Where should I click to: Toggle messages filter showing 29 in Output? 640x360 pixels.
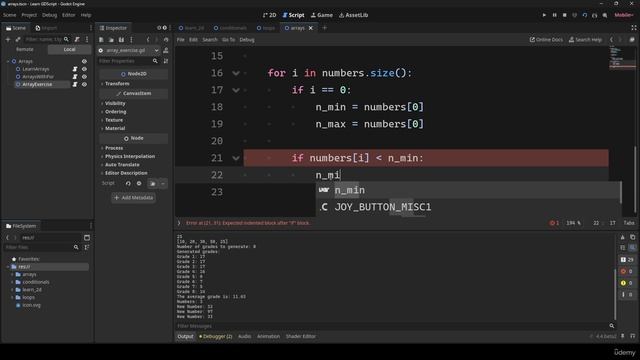click(x=627, y=260)
